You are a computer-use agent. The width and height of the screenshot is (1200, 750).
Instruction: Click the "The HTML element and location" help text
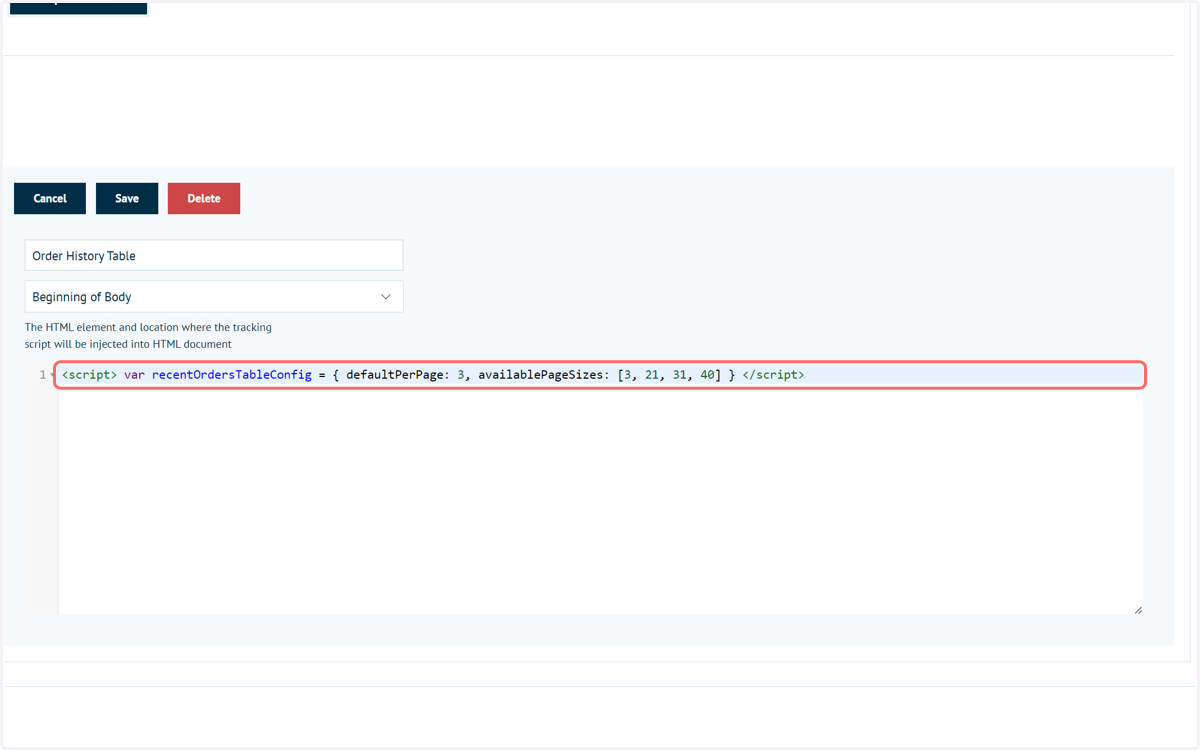[148, 336]
